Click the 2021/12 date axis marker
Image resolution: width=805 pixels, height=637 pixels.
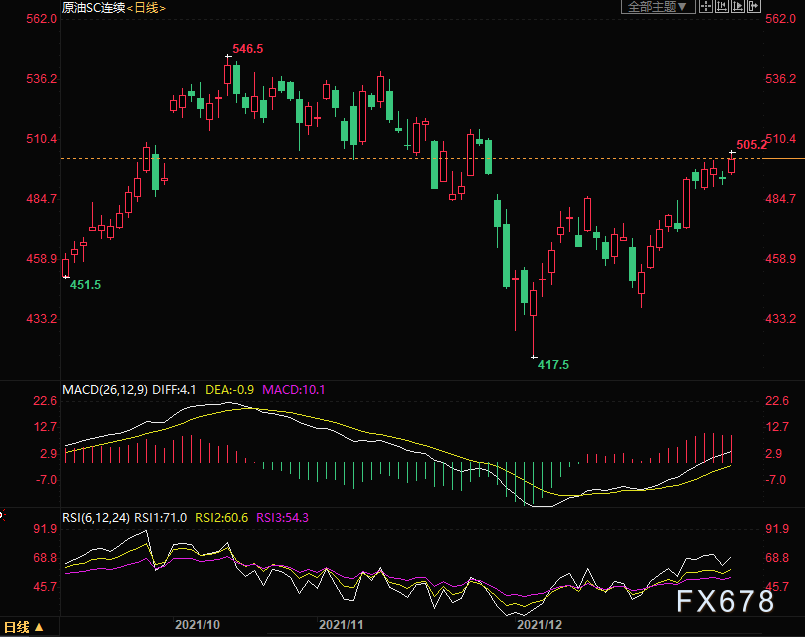coord(539,625)
